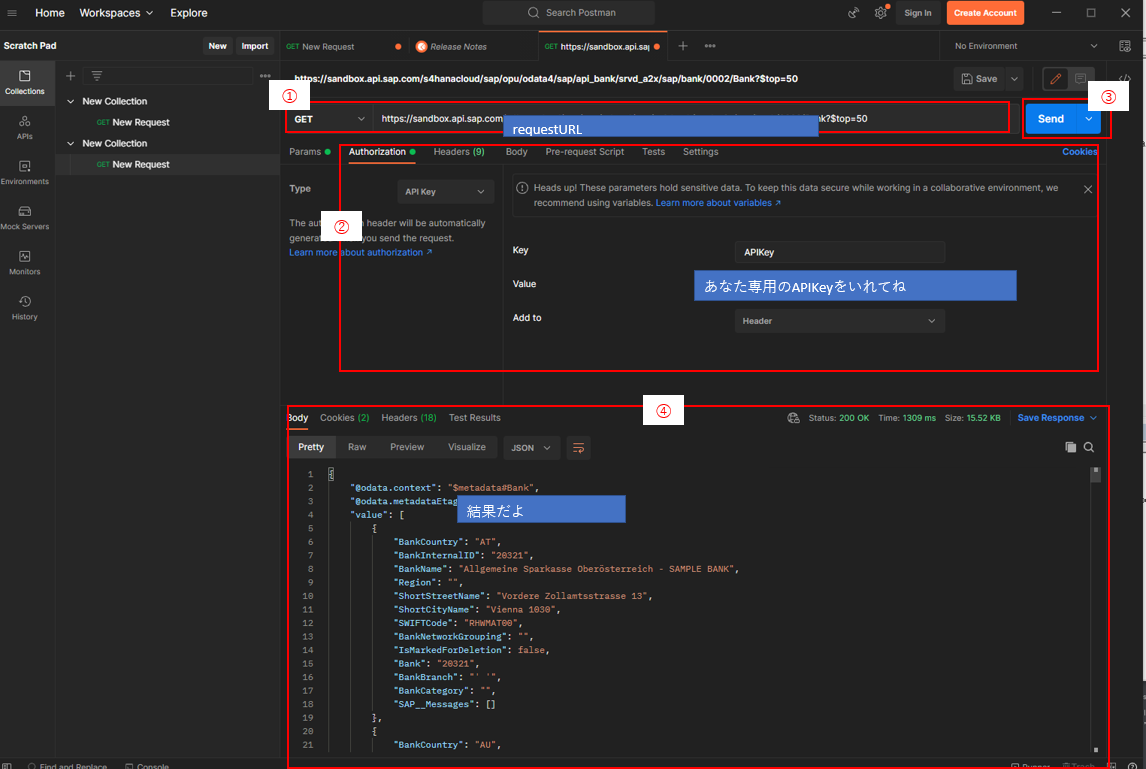Click the Sign In button

(x=917, y=13)
